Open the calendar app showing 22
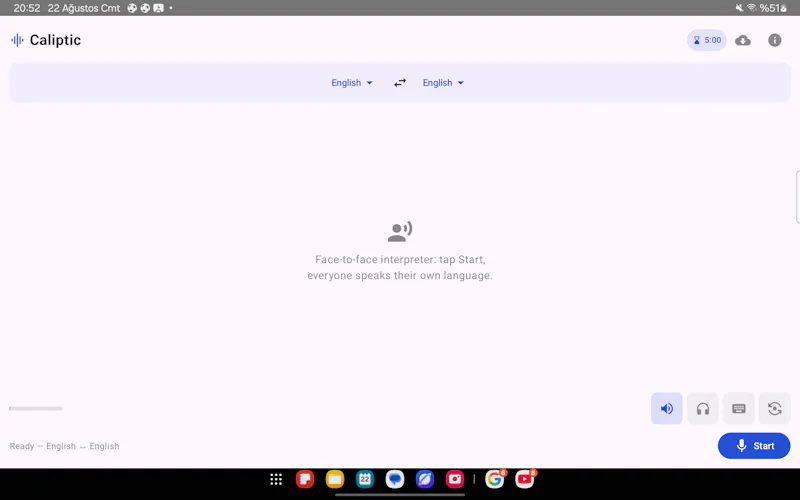Viewport: 800px width, 500px height. click(365, 479)
